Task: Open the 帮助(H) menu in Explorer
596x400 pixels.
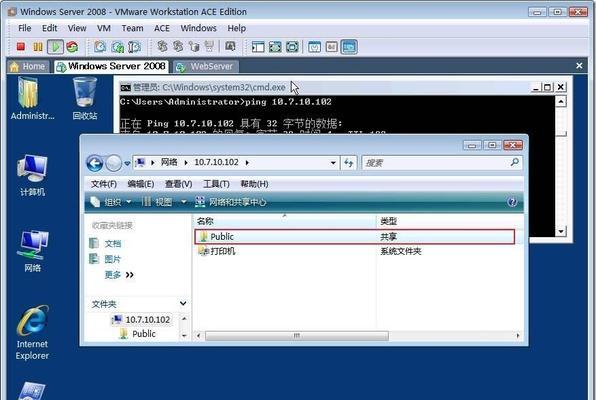Action: 254,184
